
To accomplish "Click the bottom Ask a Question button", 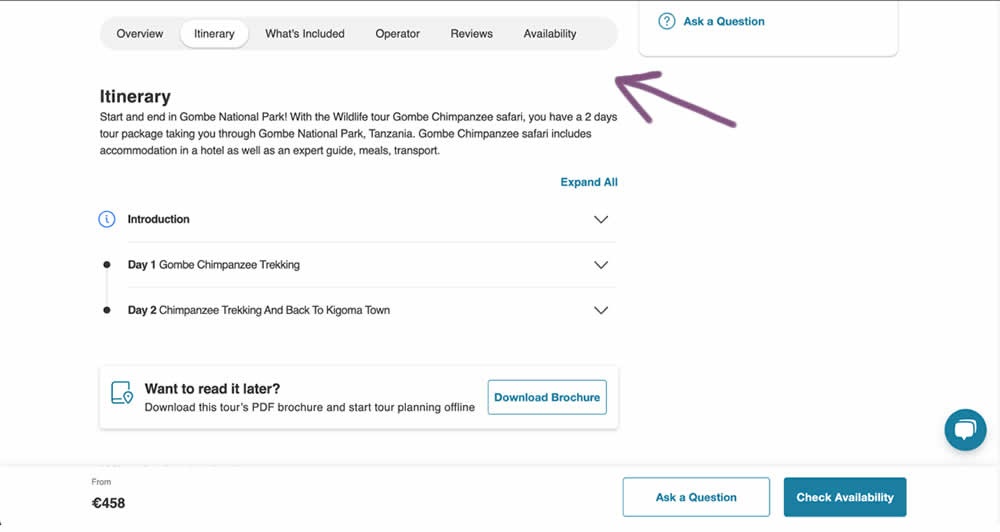I will point(696,497).
